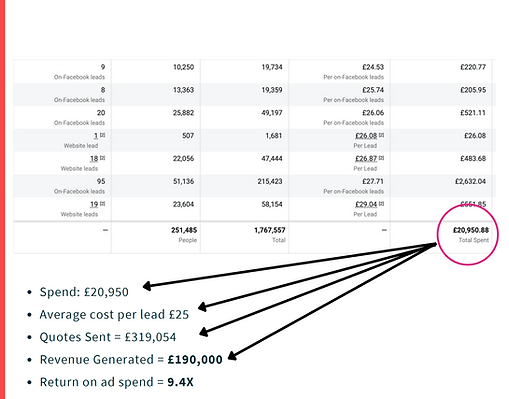Image resolution: width=509 pixels, height=399 pixels.
Task: Open the underlined £26.87 per lead value
Action: 366,159
